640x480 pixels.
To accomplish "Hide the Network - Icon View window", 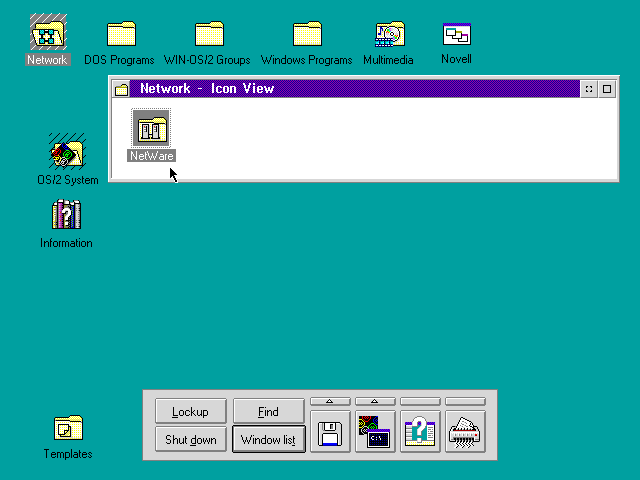I will (x=589, y=89).
